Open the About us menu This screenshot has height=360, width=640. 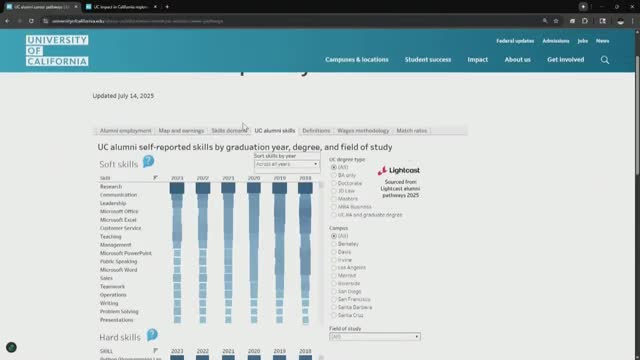[518, 60]
